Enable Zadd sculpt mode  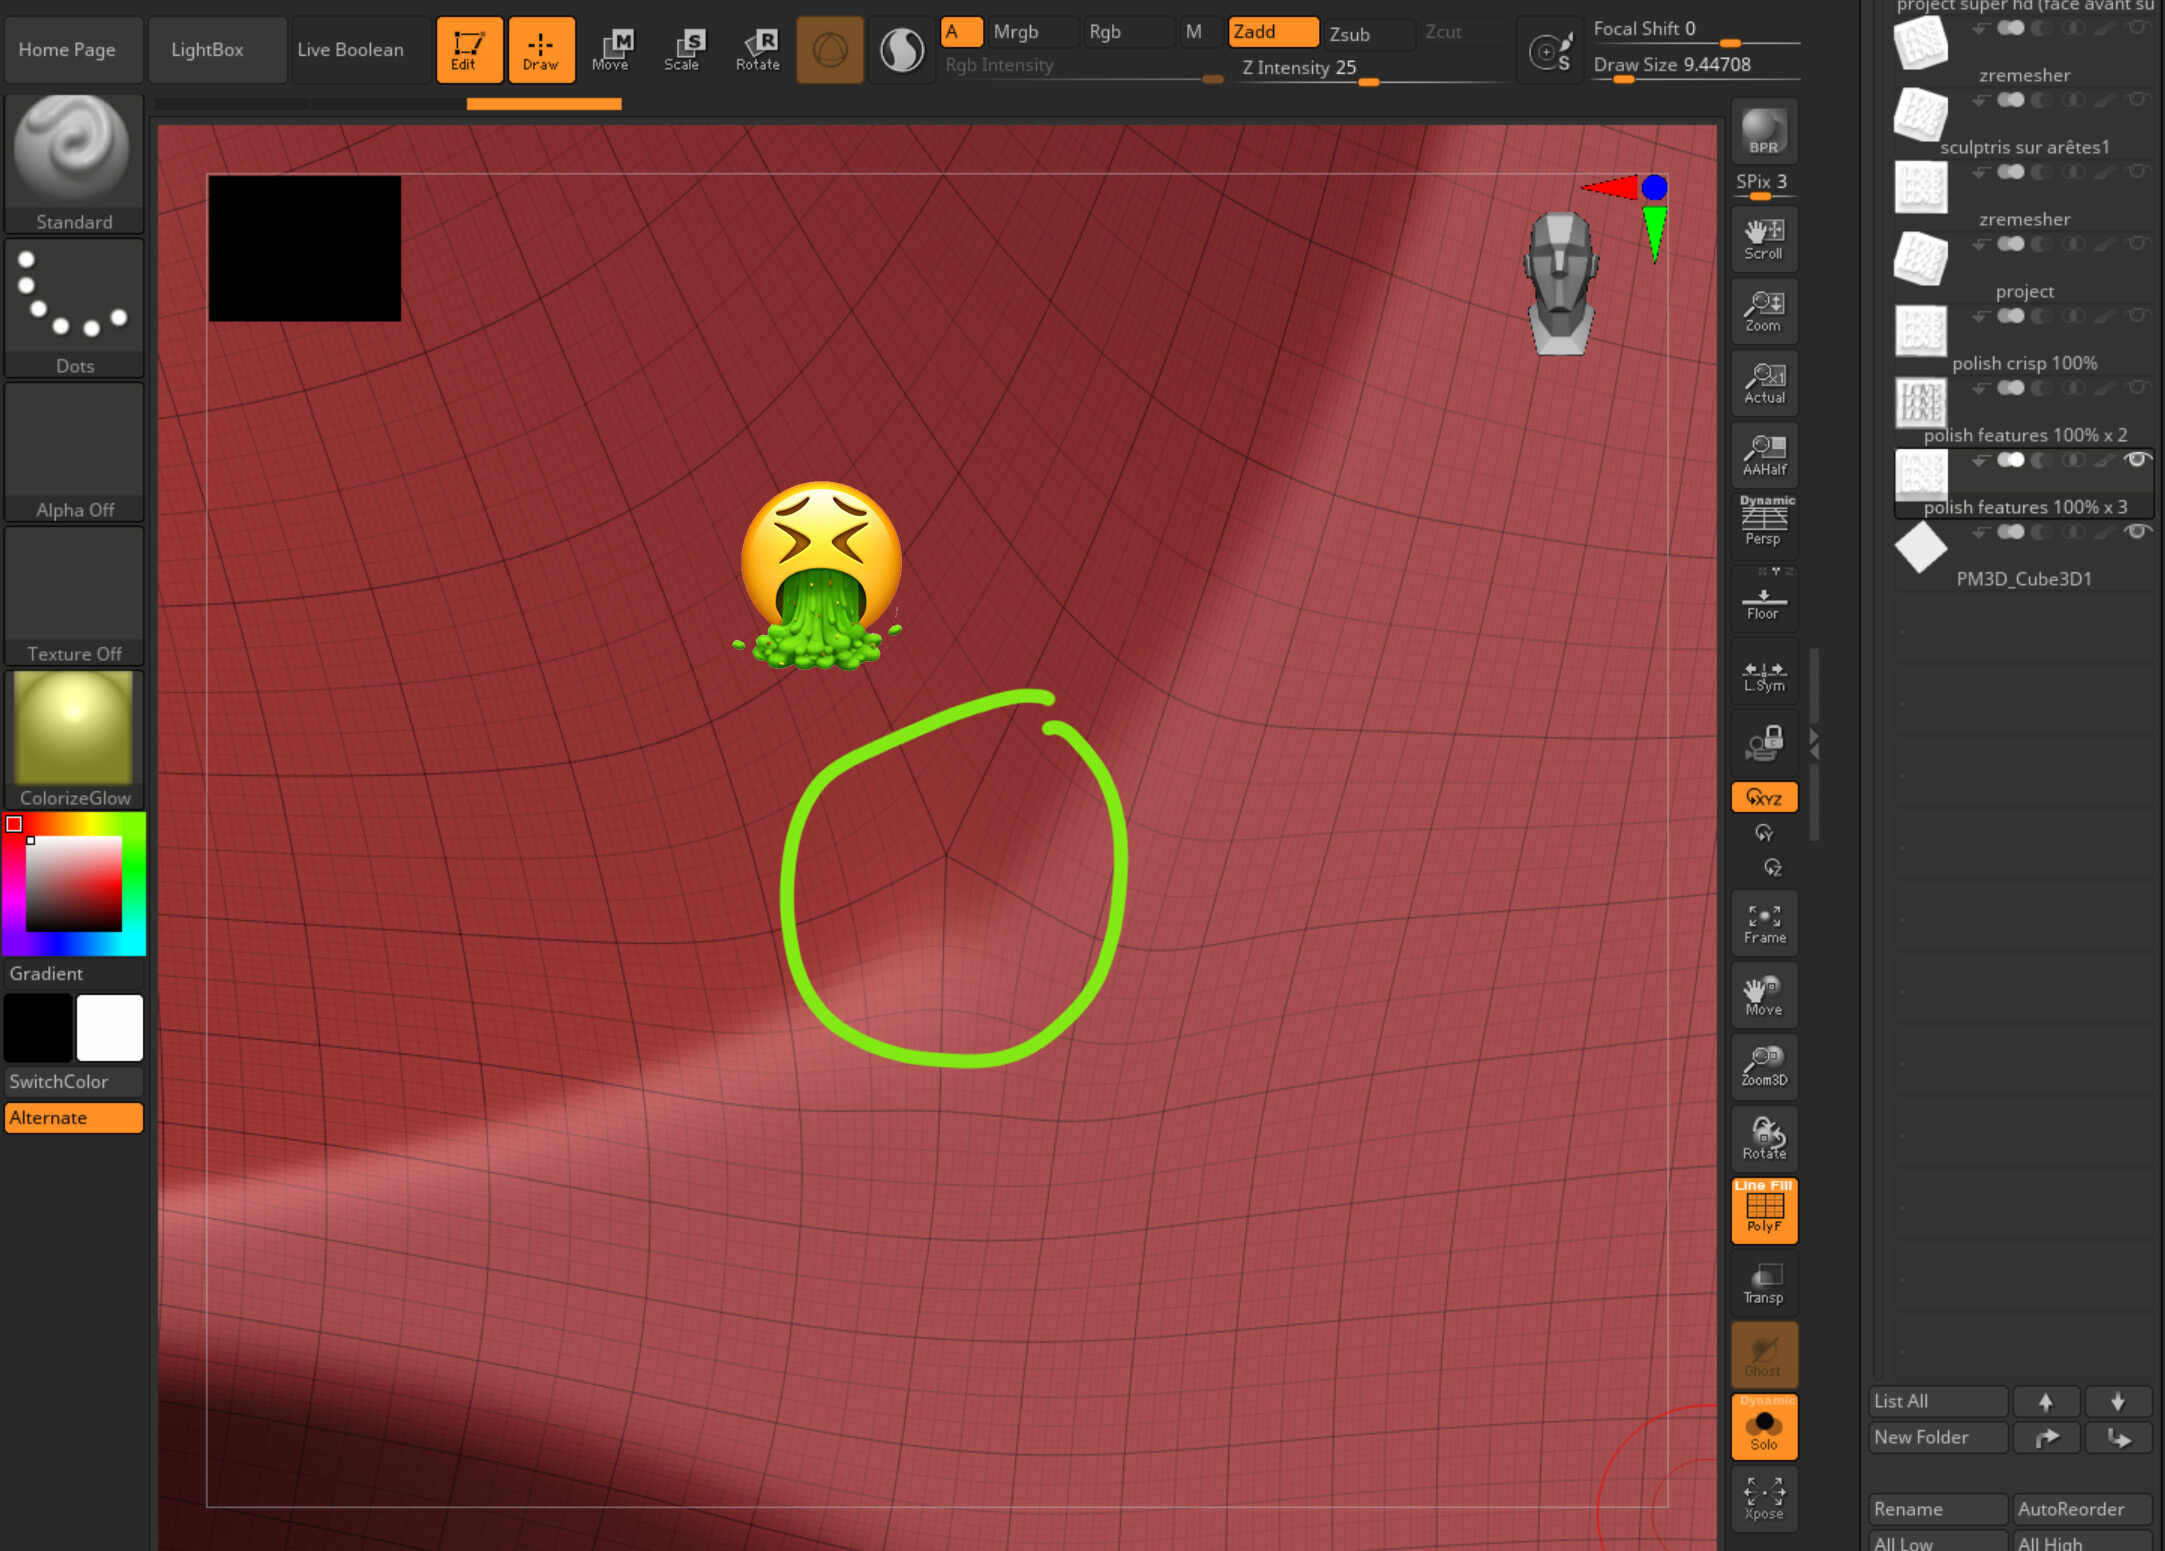(1273, 32)
